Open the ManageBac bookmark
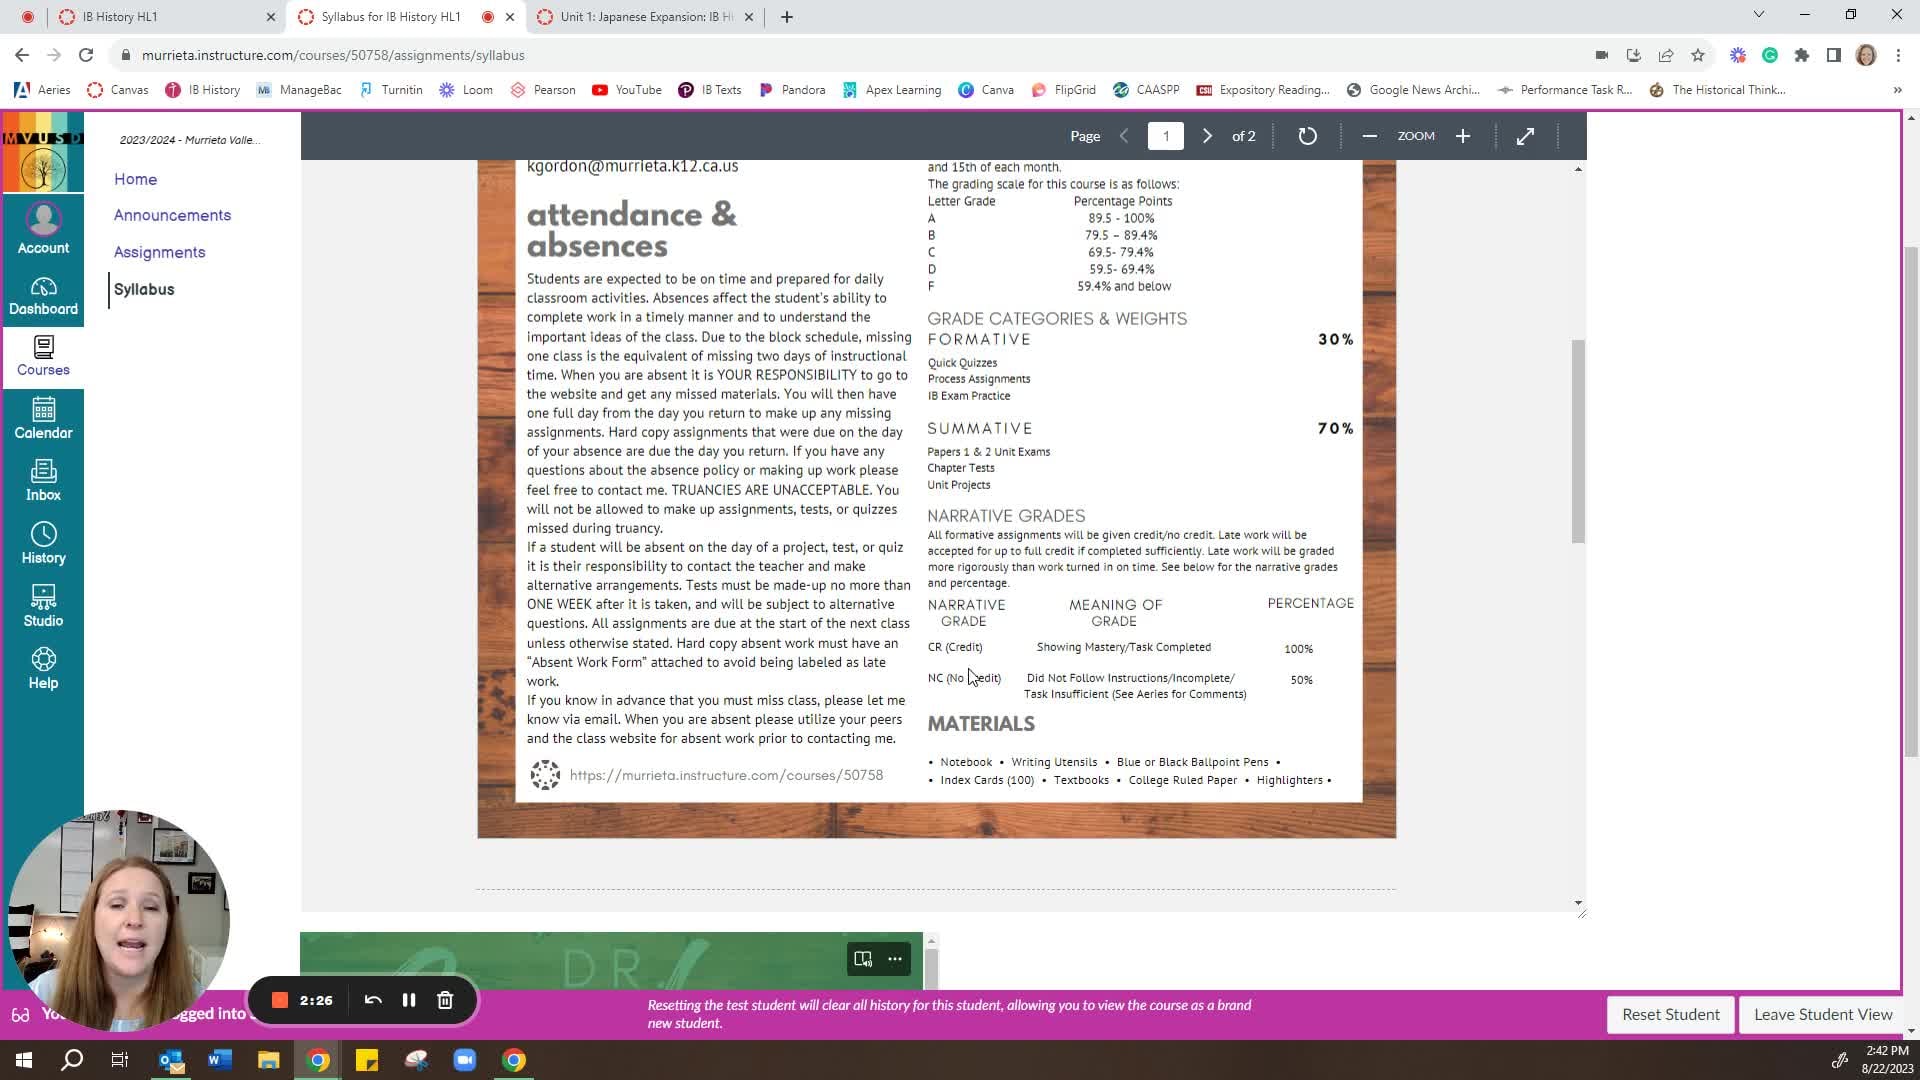The image size is (1920, 1080). [299, 90]
